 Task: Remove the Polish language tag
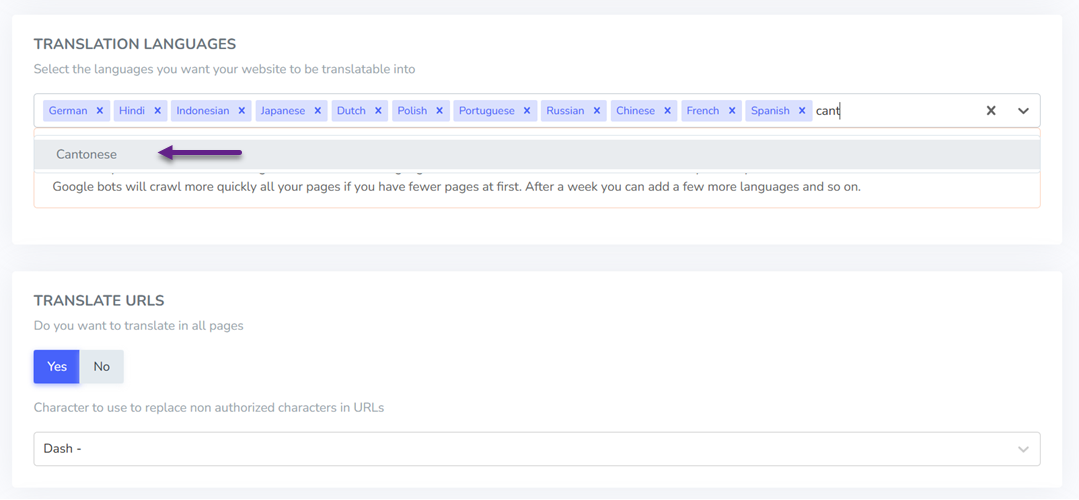[x=439, y=111]
